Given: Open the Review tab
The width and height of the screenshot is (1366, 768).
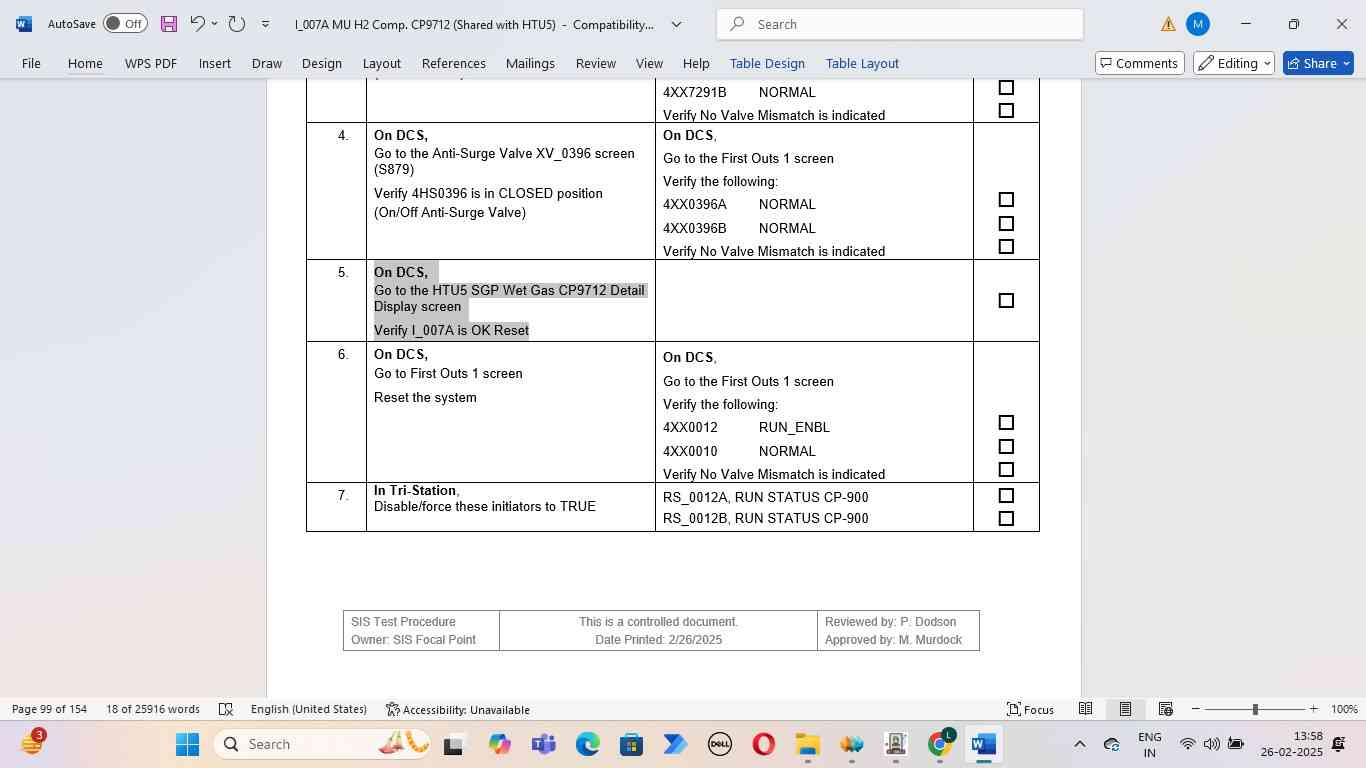Looking at the screenshot, I should click(x=596, y=63).
